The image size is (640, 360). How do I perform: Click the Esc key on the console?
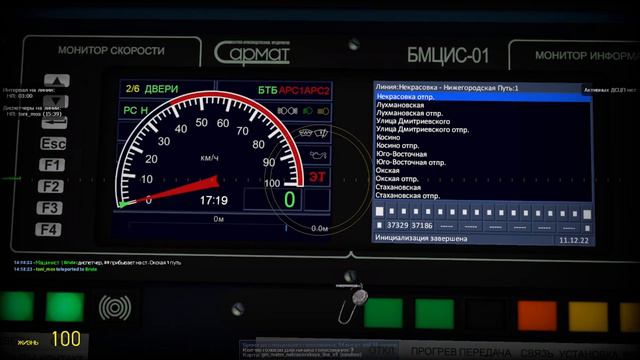click(x=53, y=144)
